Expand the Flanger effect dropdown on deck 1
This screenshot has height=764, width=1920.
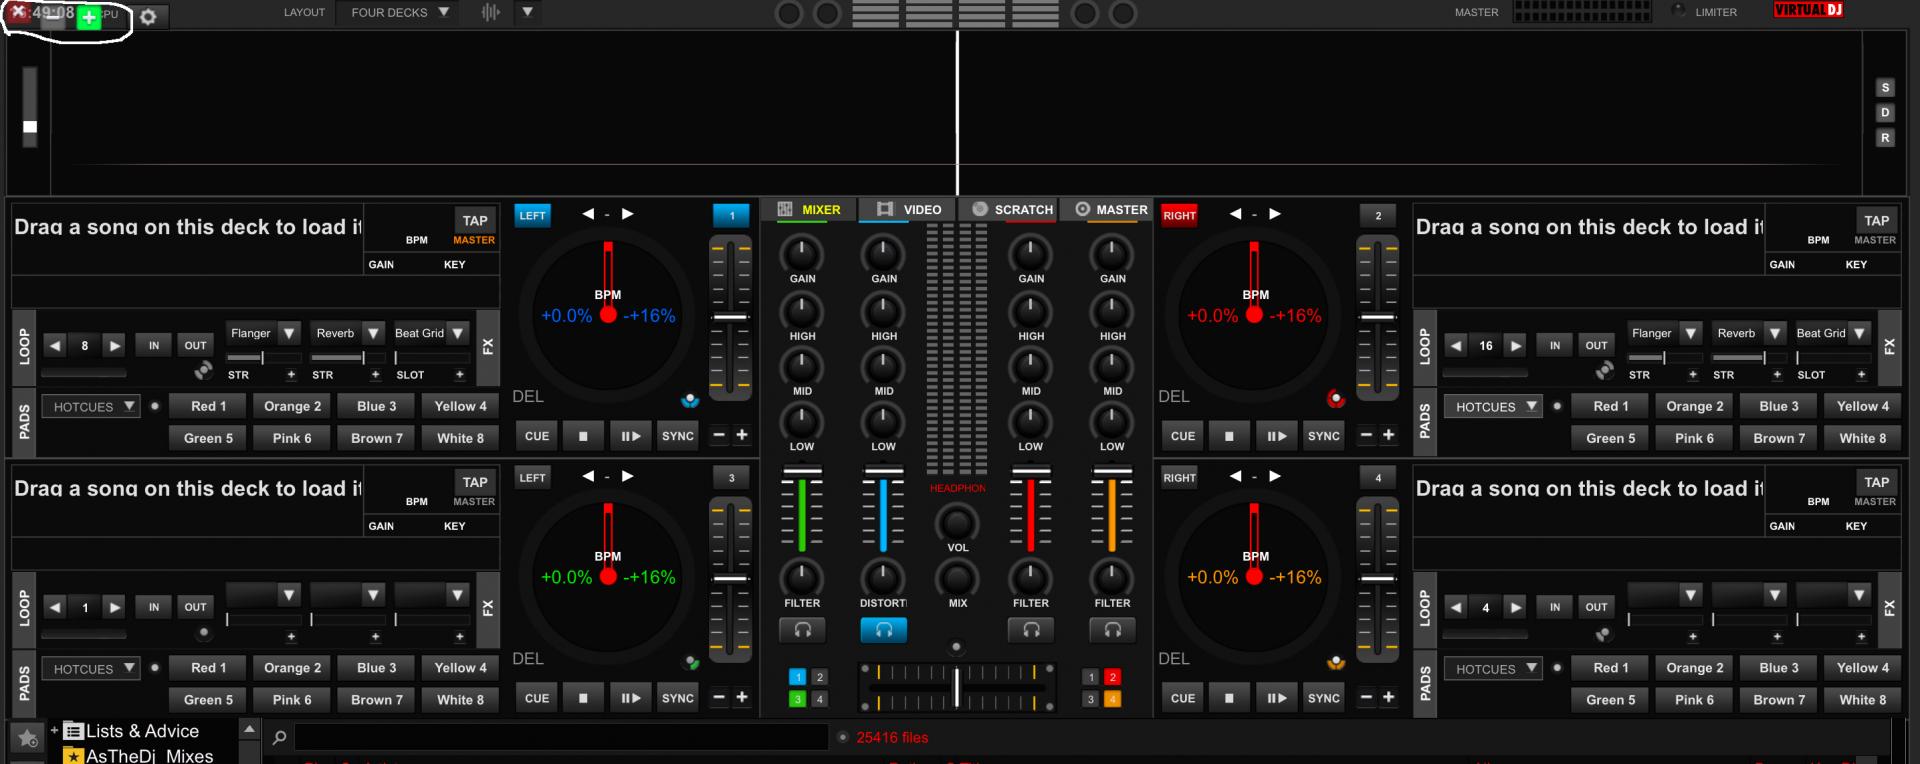coord(288,333)
